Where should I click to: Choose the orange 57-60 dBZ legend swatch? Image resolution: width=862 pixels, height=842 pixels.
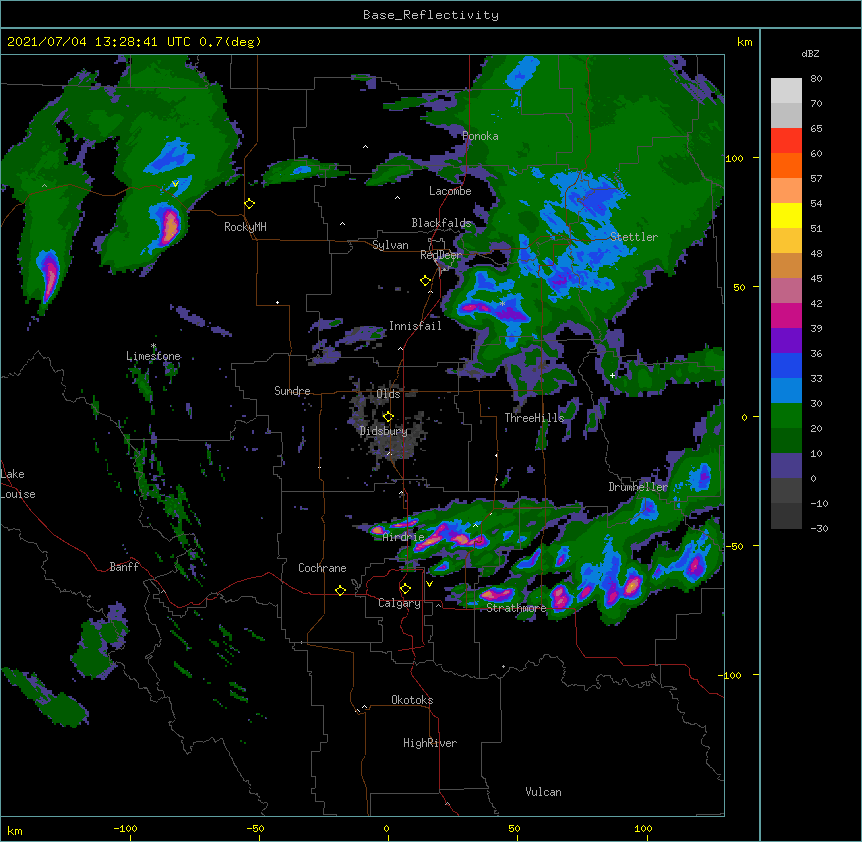786,165
